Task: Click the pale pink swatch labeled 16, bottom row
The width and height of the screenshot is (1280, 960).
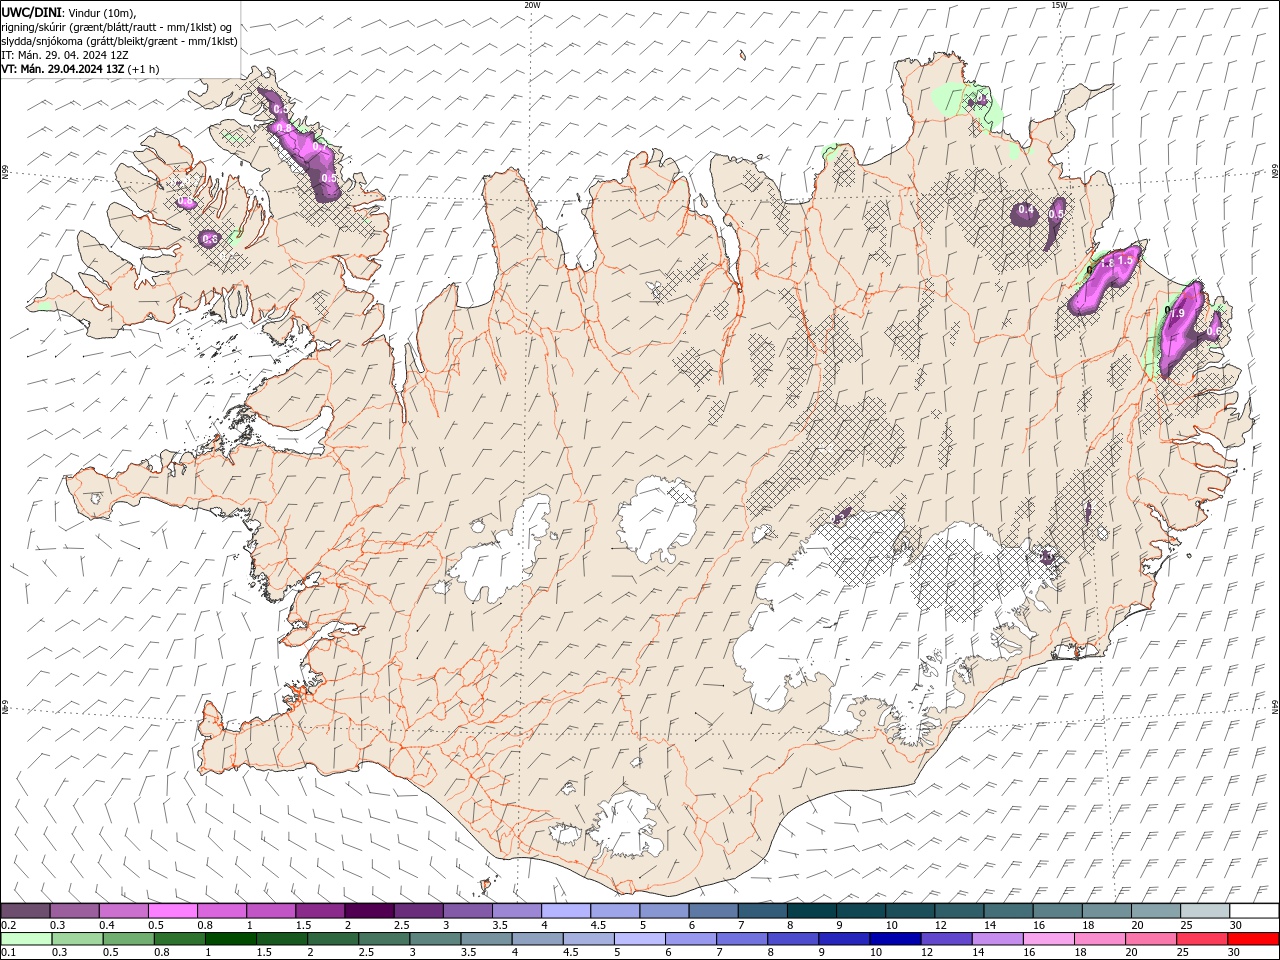Action: (x=1048, y=938)
